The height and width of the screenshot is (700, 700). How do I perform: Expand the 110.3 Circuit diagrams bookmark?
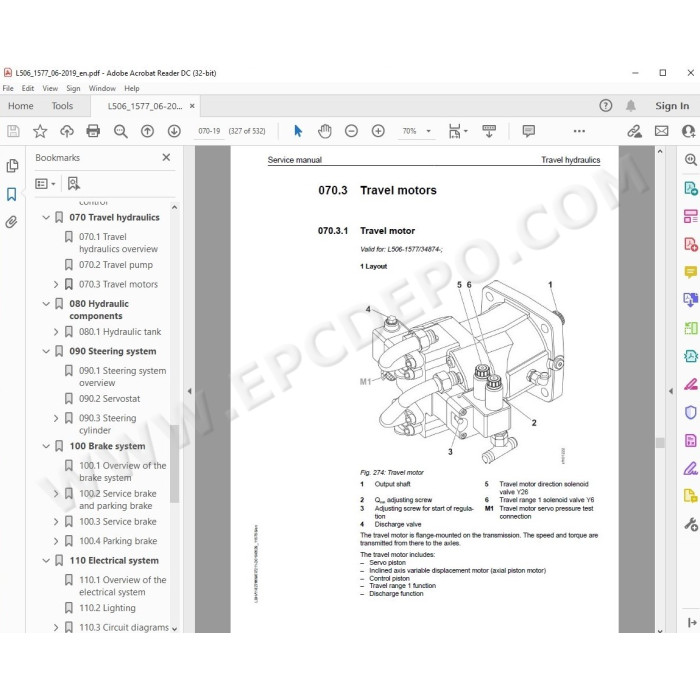pos(56,627)
